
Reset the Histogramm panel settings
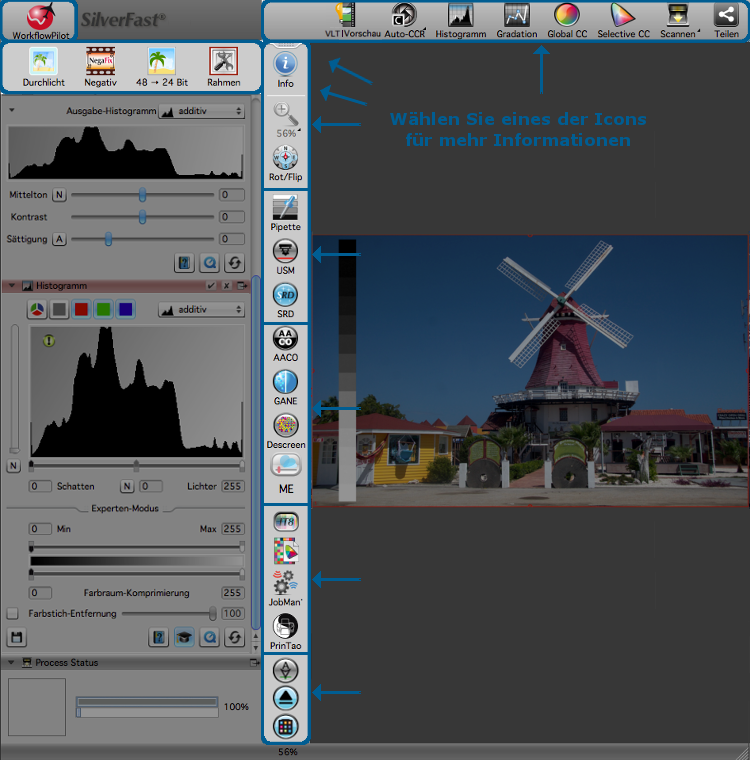[x=235, y=637]
